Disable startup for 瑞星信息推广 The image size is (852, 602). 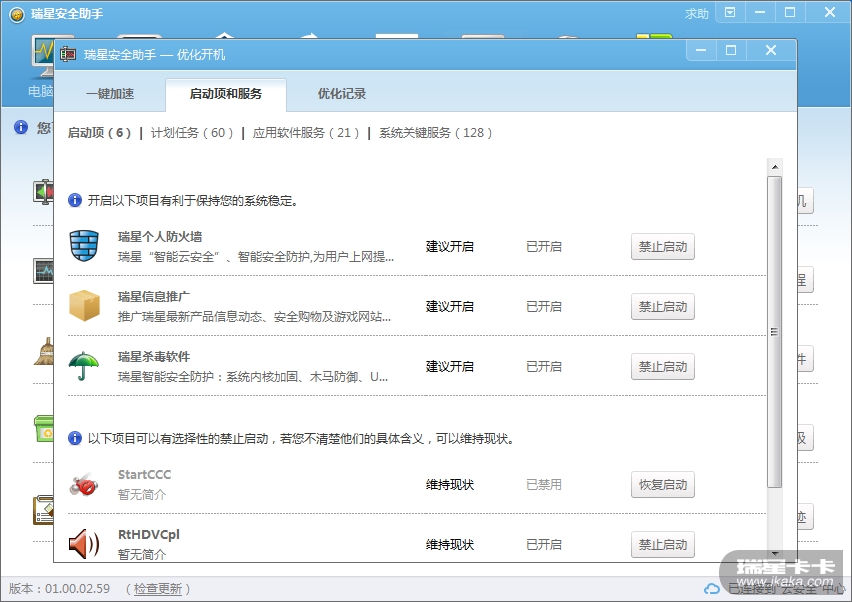pyautogui.click(x=662, y=306)
